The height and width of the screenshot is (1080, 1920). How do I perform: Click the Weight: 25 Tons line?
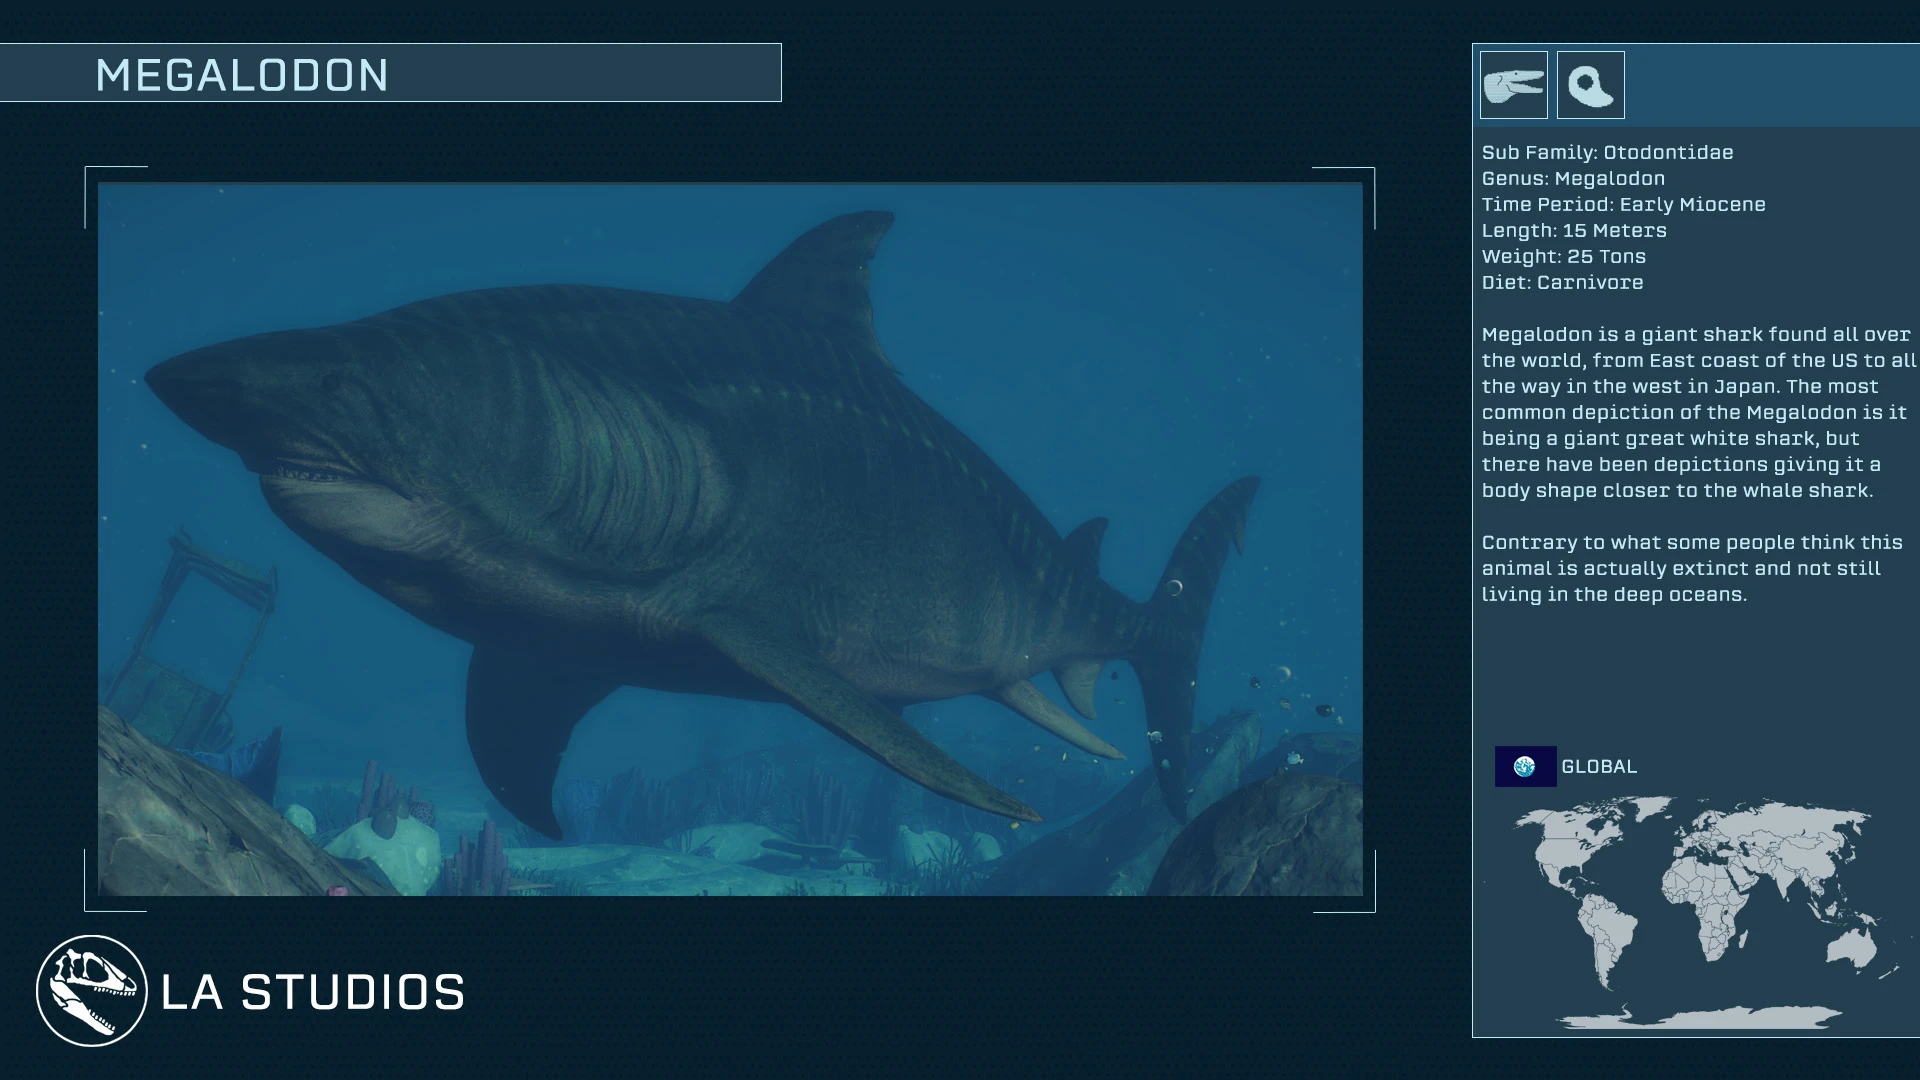[1563, 256]
